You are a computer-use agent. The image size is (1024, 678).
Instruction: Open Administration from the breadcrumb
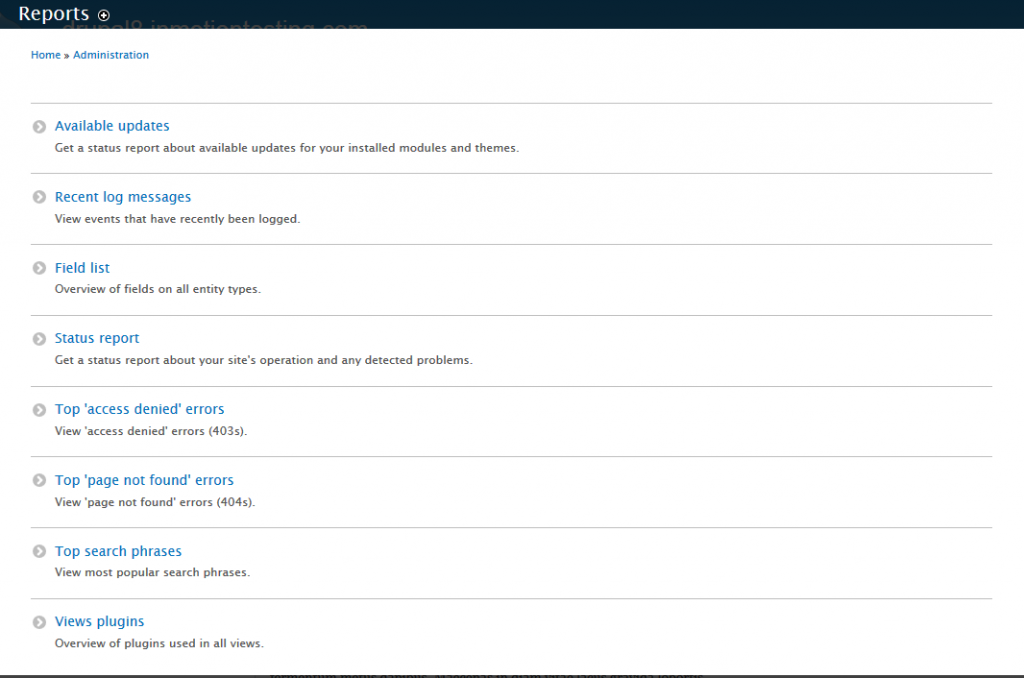110,55
